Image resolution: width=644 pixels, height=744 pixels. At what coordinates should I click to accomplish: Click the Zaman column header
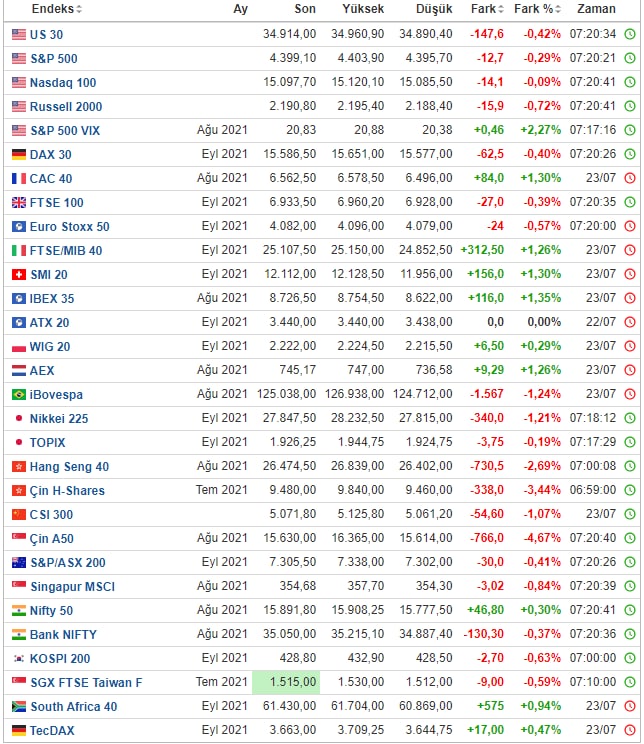click(x=596, y=9)
